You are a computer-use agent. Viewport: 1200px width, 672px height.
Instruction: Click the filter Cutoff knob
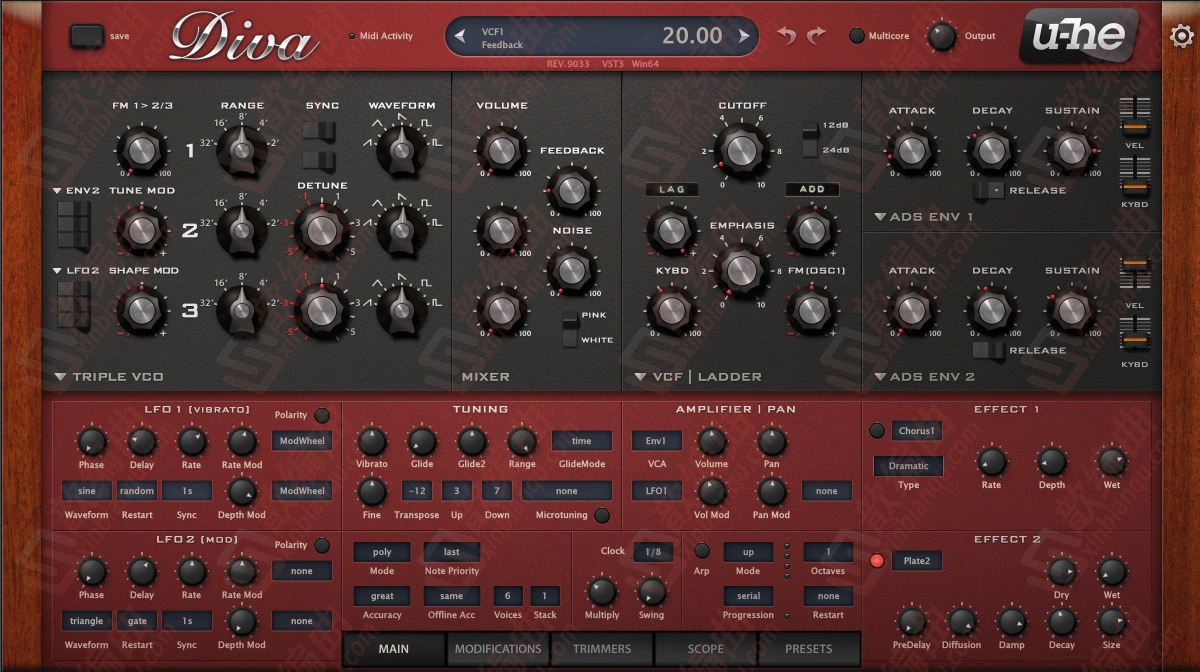(741, 150)
